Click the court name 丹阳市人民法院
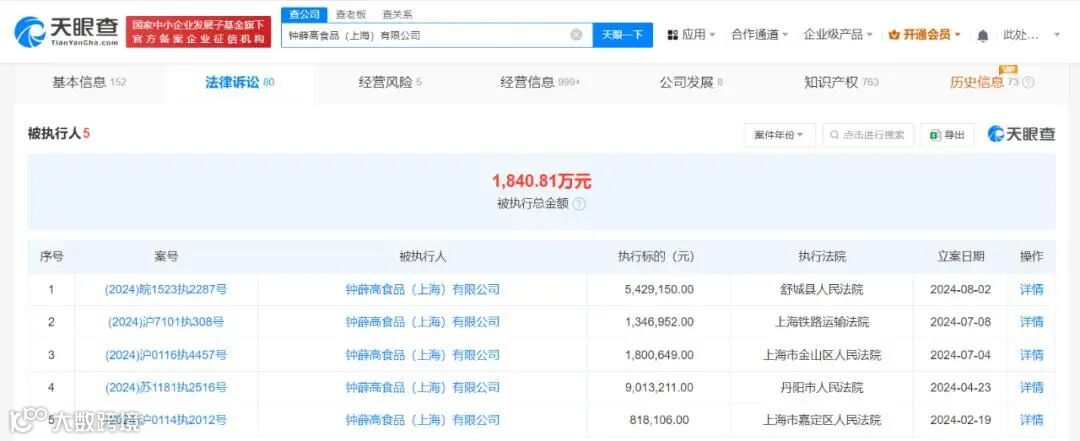This screenshot has height=441, width=1080. [x=822, y=388]
